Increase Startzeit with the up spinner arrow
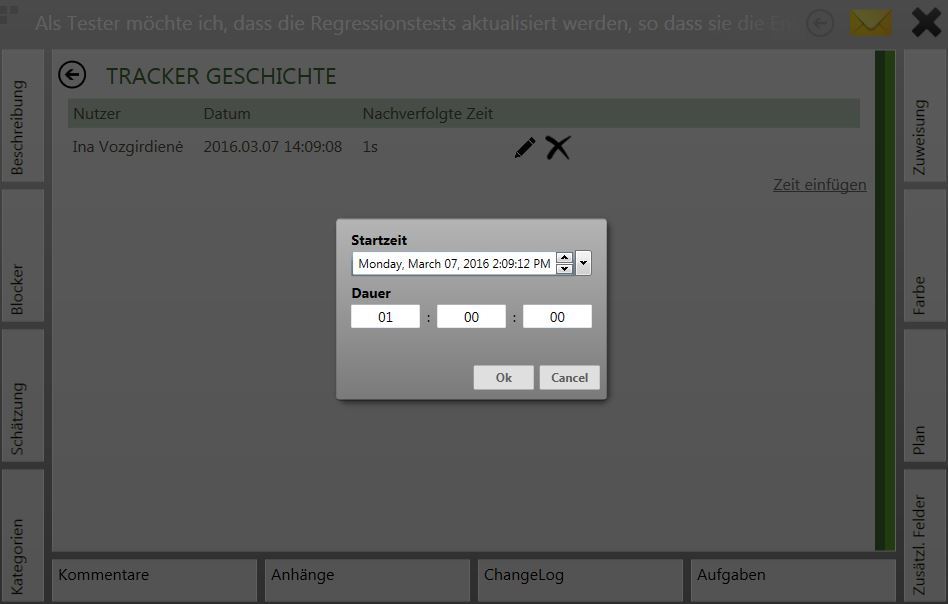This screenshot has height=604, width=948. point(564,258)
